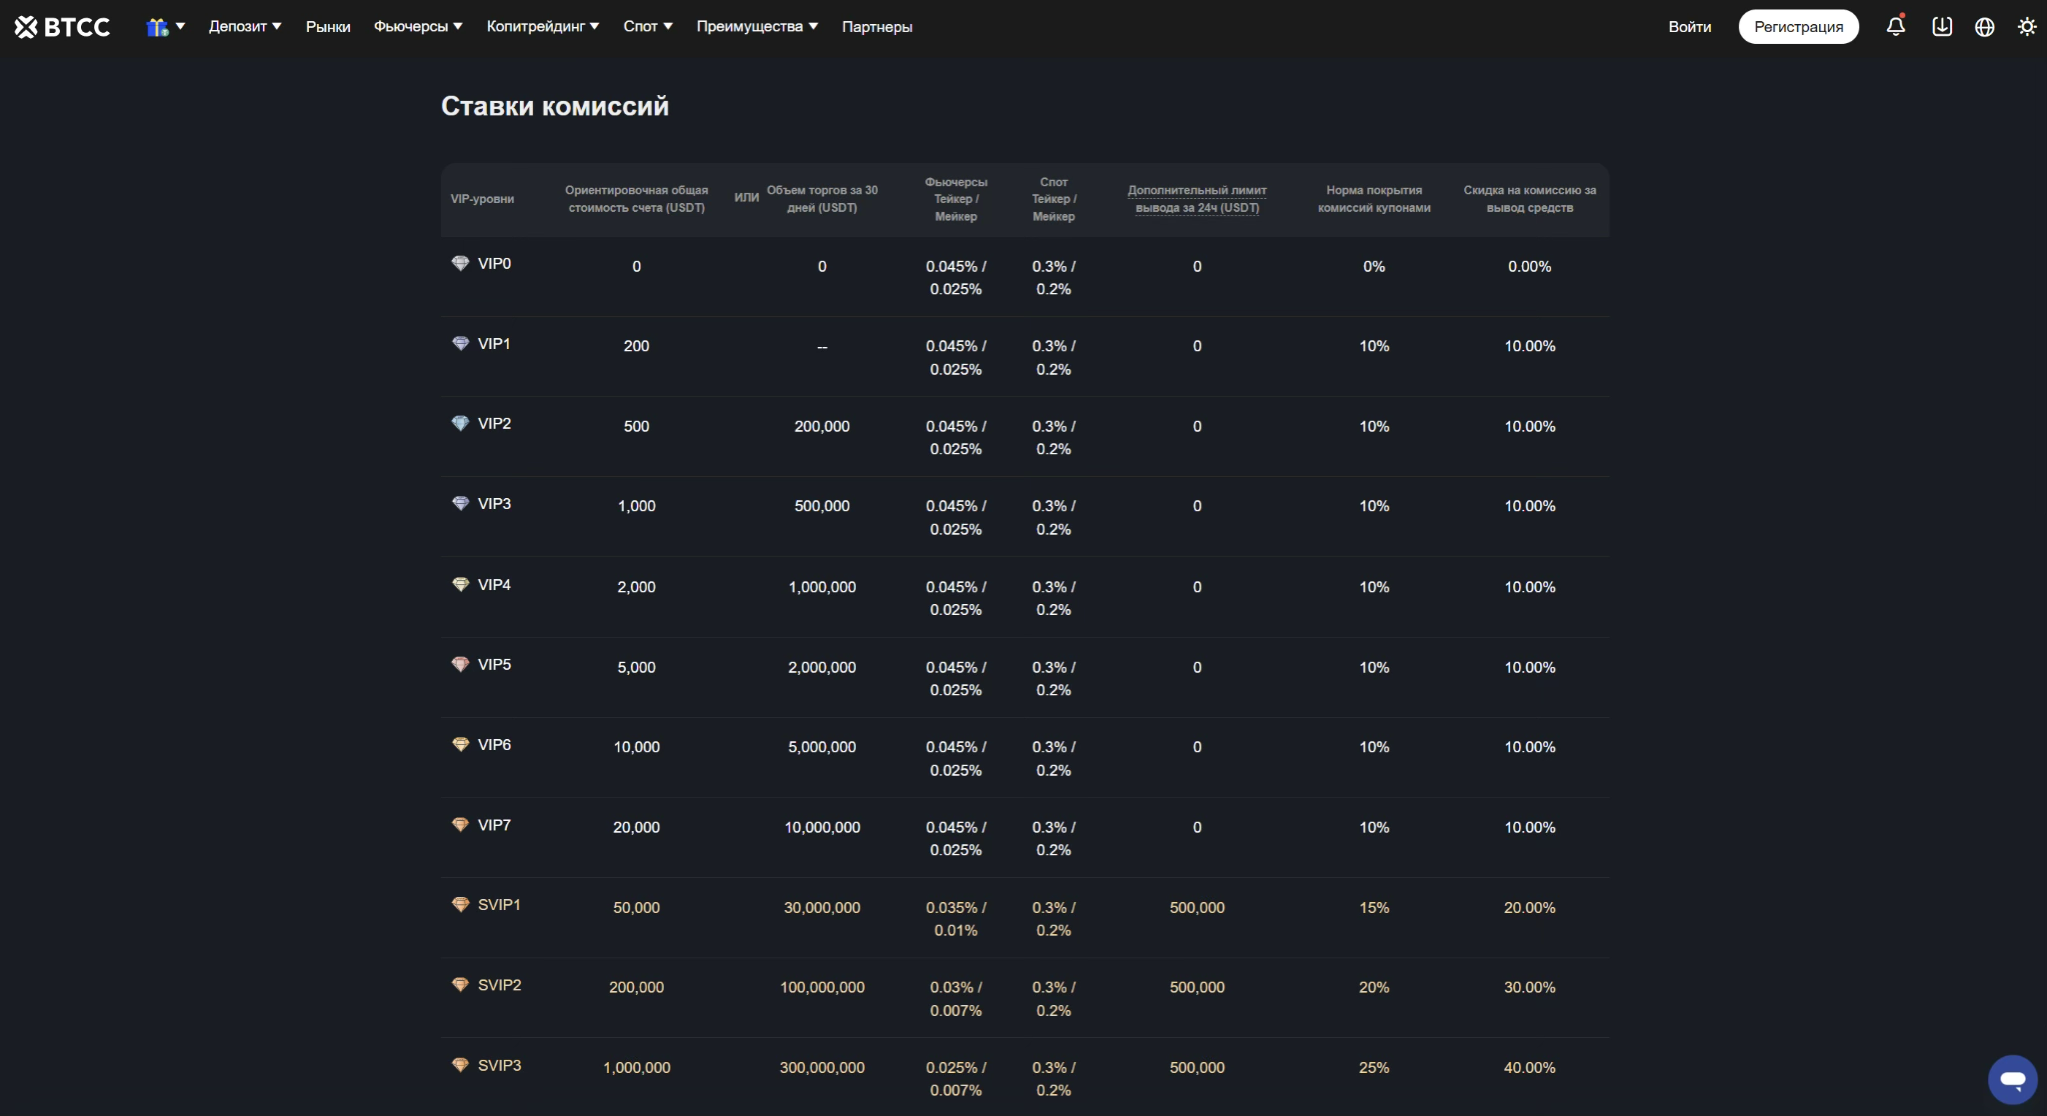This screenshot has width=2047, height=1116.
Task: Click the app download icon
Action: [1941, 27]
